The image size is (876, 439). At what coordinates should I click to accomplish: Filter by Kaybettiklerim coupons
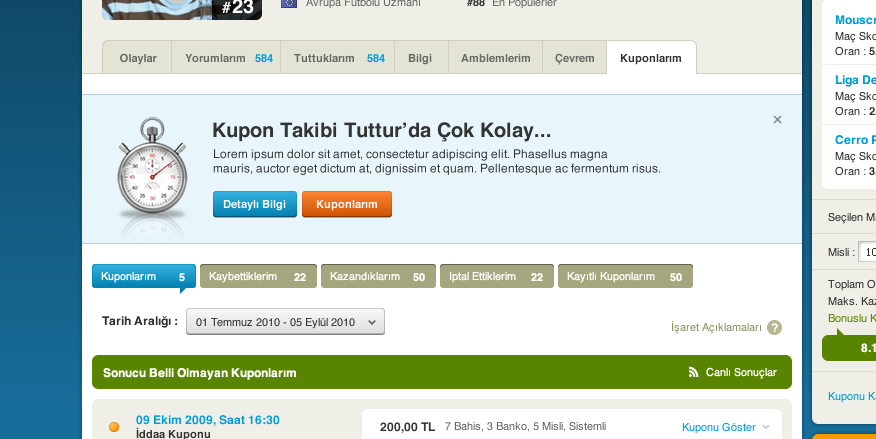pos(258,276)
